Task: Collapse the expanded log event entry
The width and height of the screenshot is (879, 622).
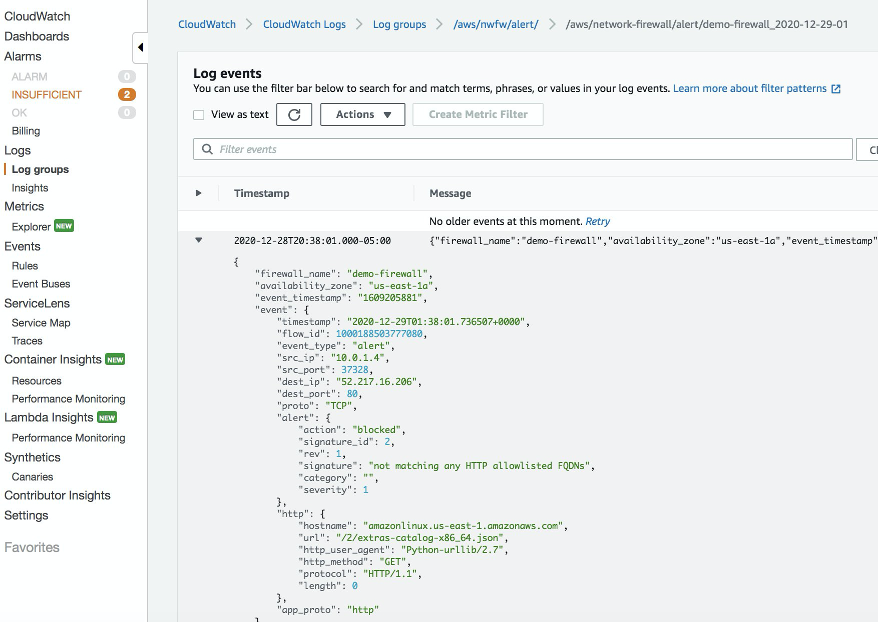Action: [199, 240]
